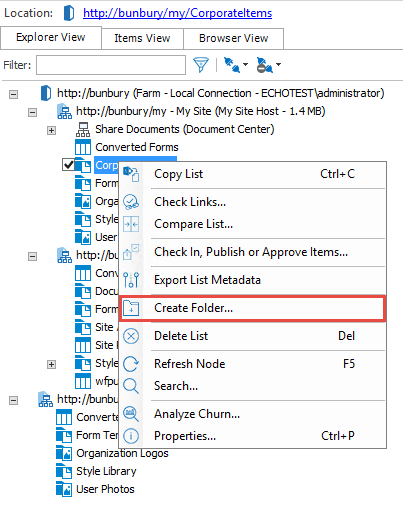Click the Refresh Node menu icon
Image resolution: width=403 pixels, height=506 pixels.
tap(131, 364)
